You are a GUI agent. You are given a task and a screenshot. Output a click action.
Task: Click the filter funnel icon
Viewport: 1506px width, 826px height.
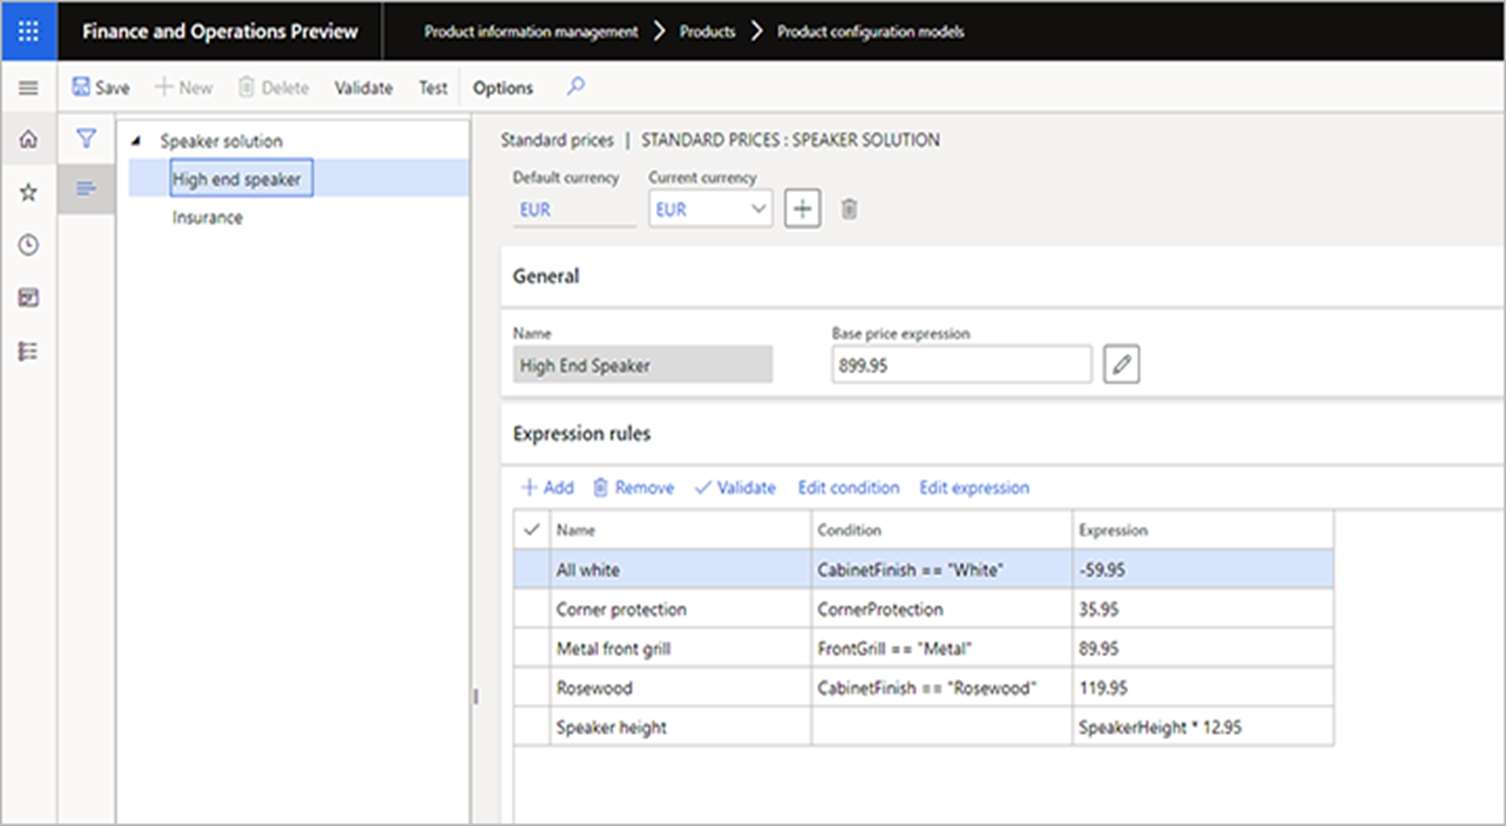pyautogui.click(x=86, y=139)
